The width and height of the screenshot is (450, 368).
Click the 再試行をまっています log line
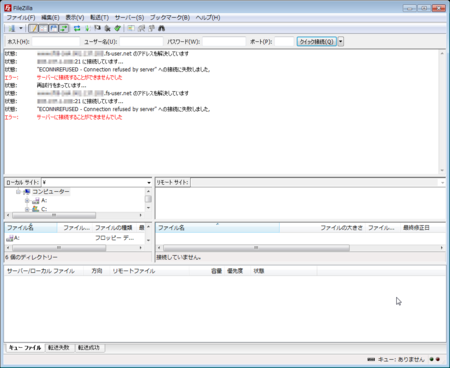click(61, 85)
